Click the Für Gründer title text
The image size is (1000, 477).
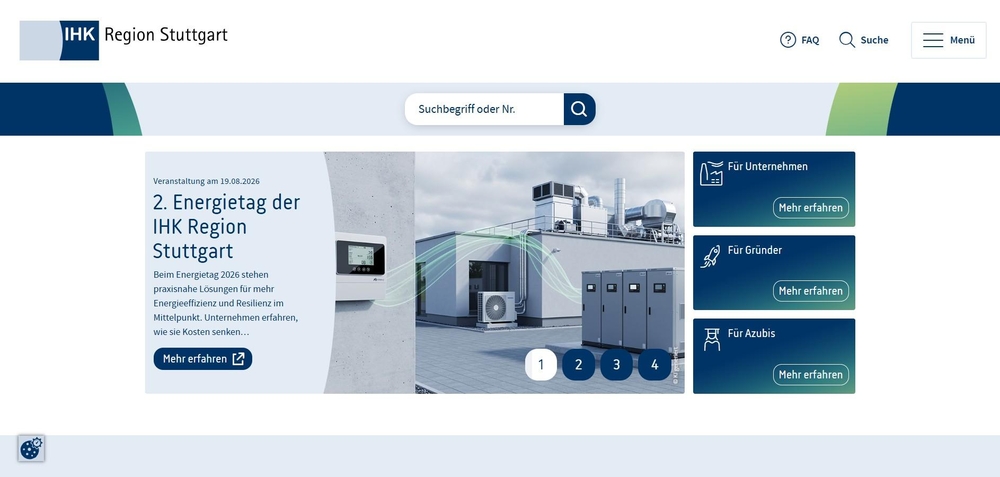[x=754, y=250]
